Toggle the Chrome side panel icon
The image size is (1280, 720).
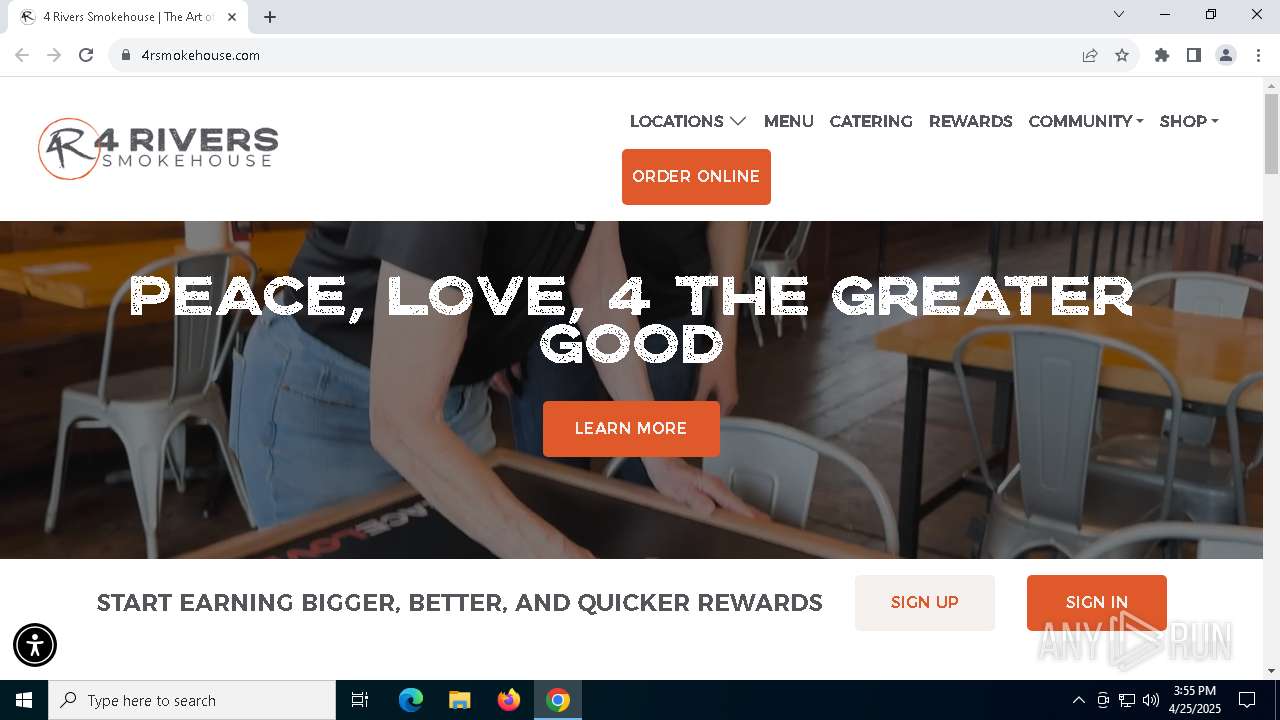point(1194,55)
